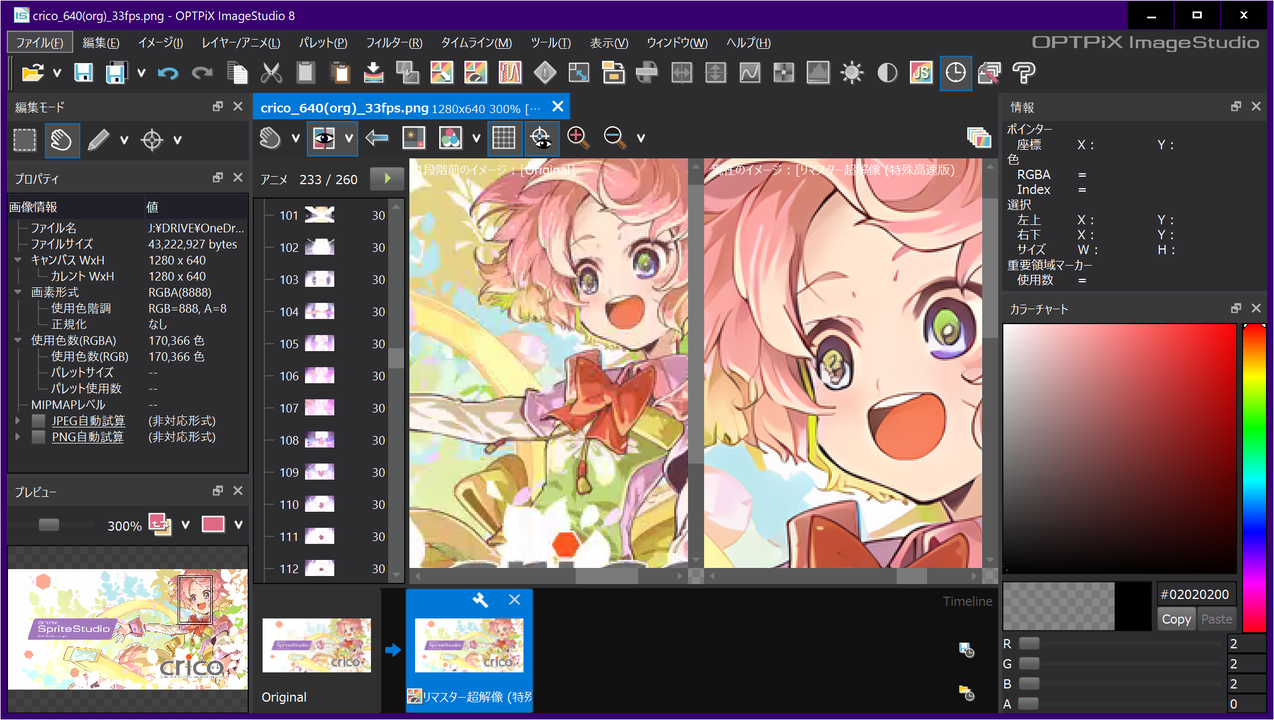Click the zoom in magnifier
This screenshot has height=720, width=1274.
(578, 137)
